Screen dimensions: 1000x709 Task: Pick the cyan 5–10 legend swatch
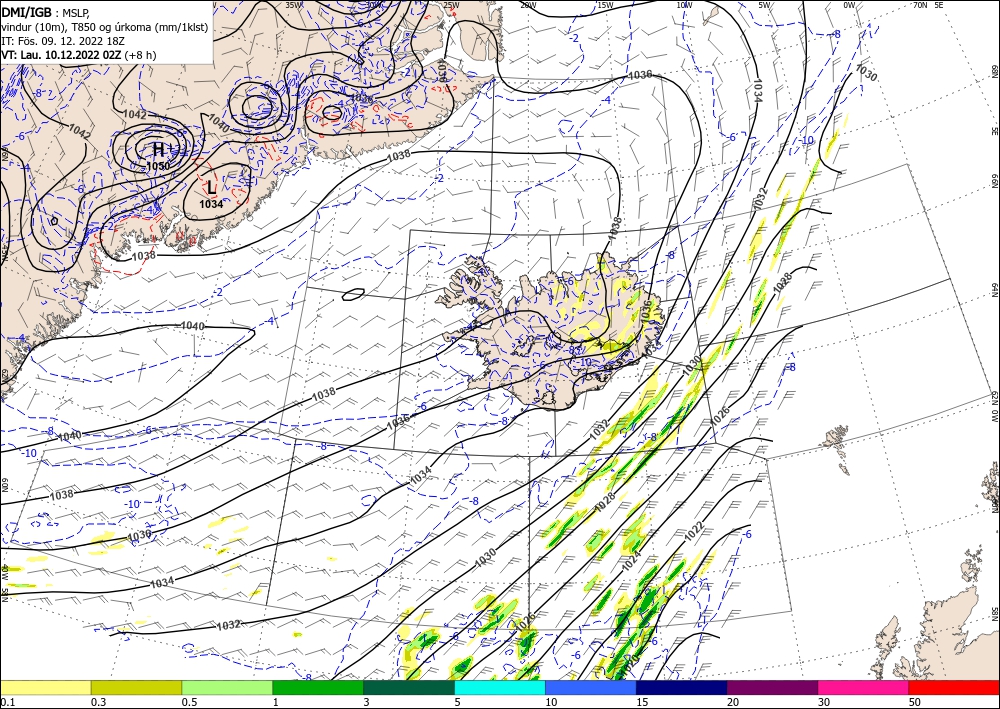tap(499, 687)
